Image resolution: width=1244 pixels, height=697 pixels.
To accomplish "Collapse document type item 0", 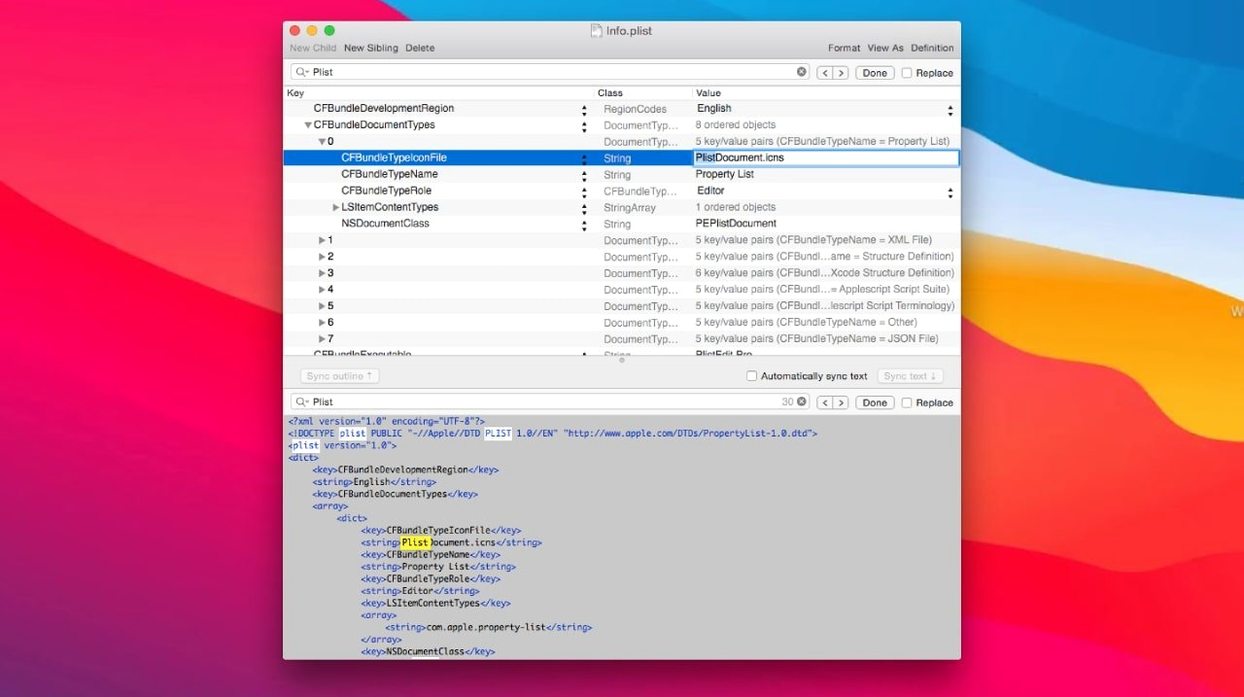I will coord(322,142).
